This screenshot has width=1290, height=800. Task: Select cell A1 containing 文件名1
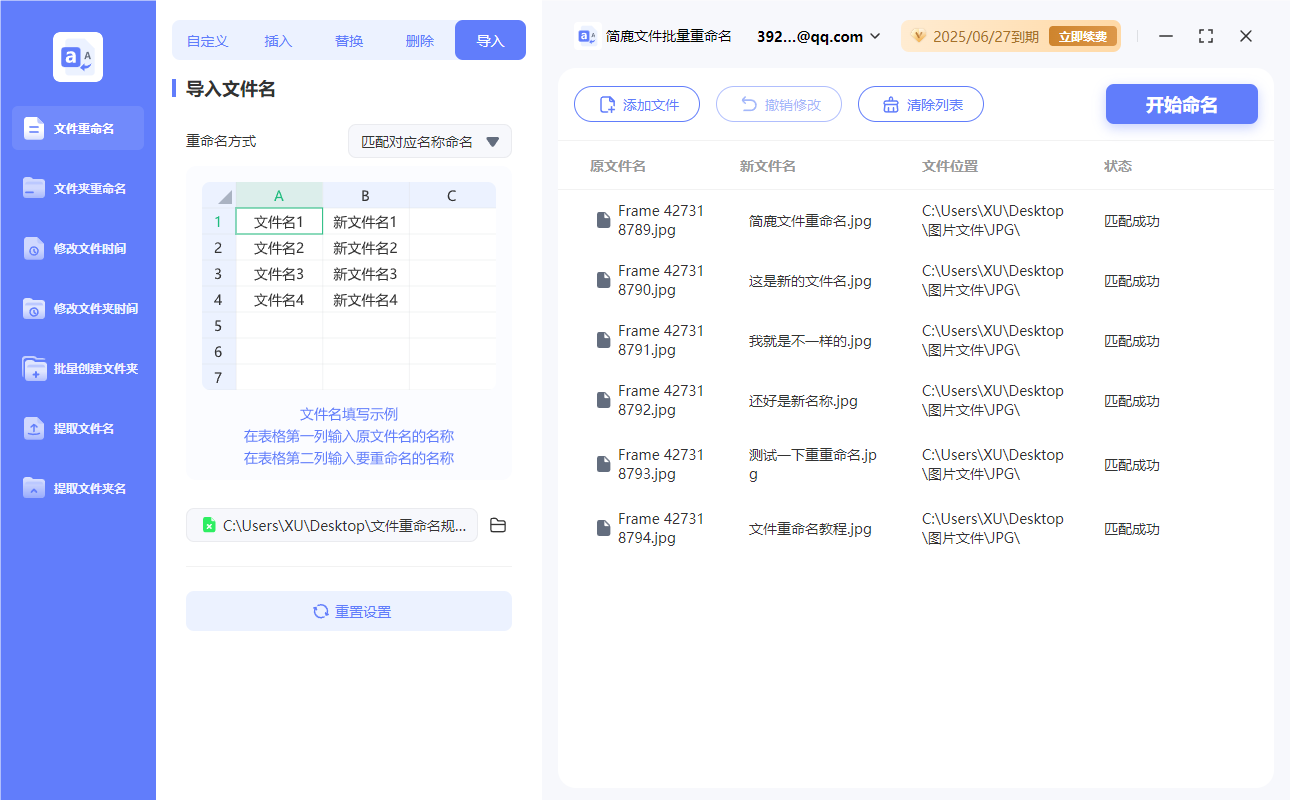pyautogui.click(x=279, y=219)
